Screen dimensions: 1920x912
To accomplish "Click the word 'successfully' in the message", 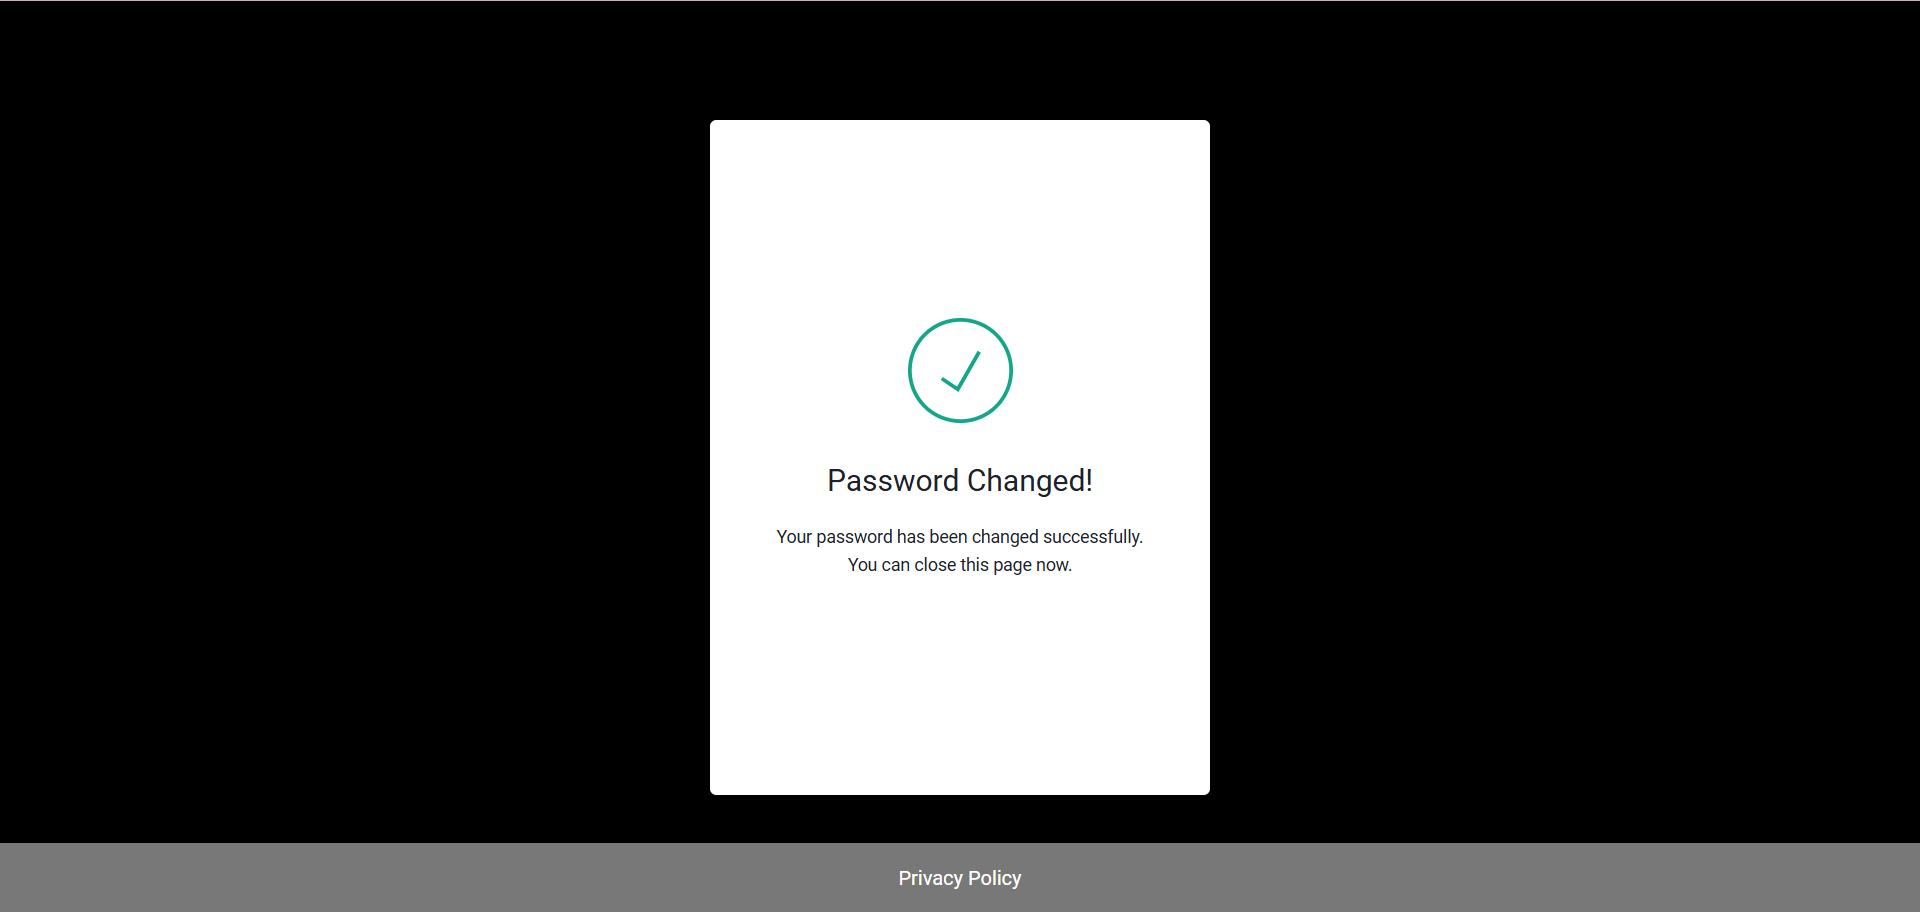I will (1091, 537).
